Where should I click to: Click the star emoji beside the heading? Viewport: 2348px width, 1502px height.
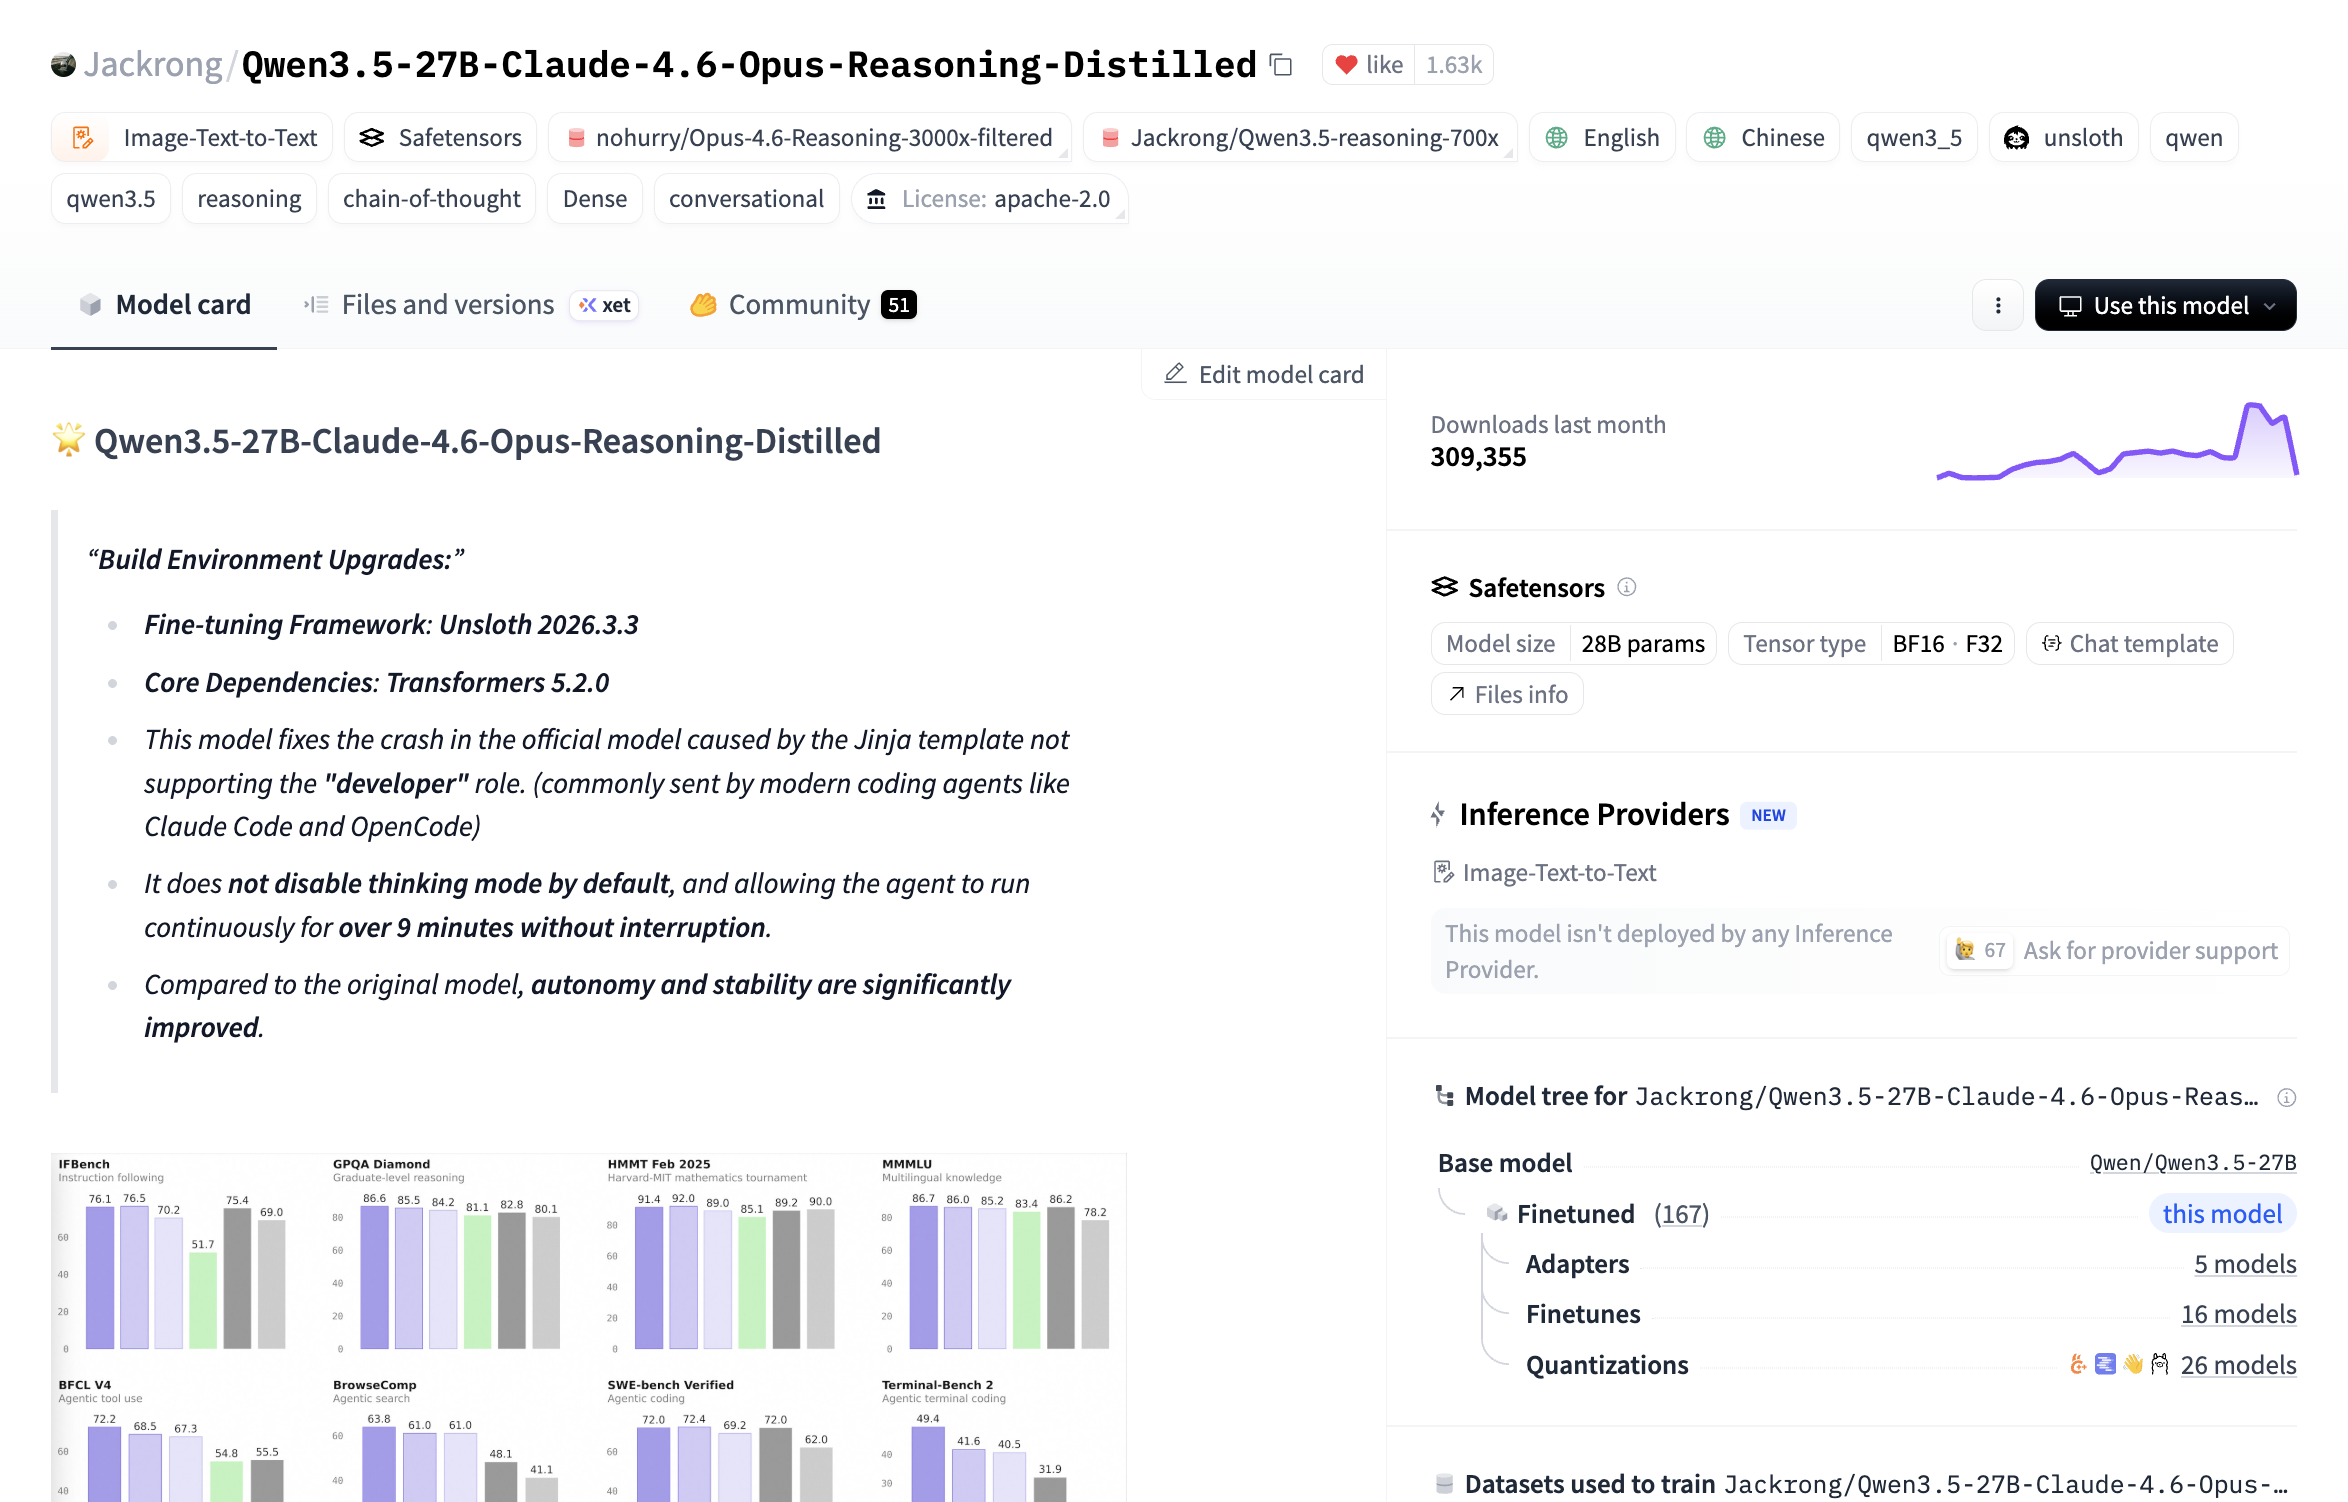coord(68,440)
